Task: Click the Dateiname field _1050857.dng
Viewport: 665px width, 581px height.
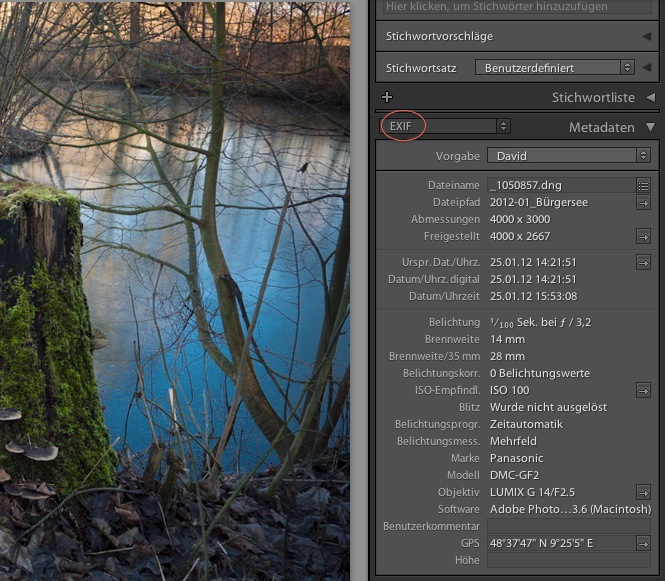Action: tap(559, 185)
